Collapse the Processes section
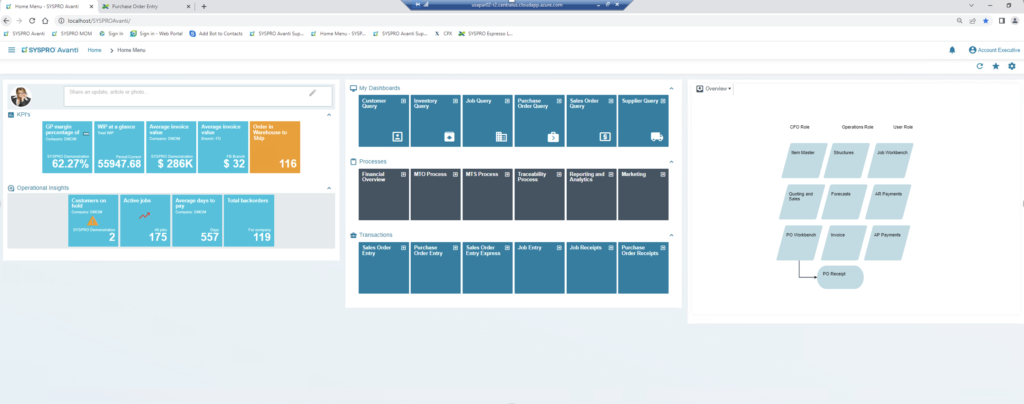The image size is (1024, 404). tap(671, 161)
